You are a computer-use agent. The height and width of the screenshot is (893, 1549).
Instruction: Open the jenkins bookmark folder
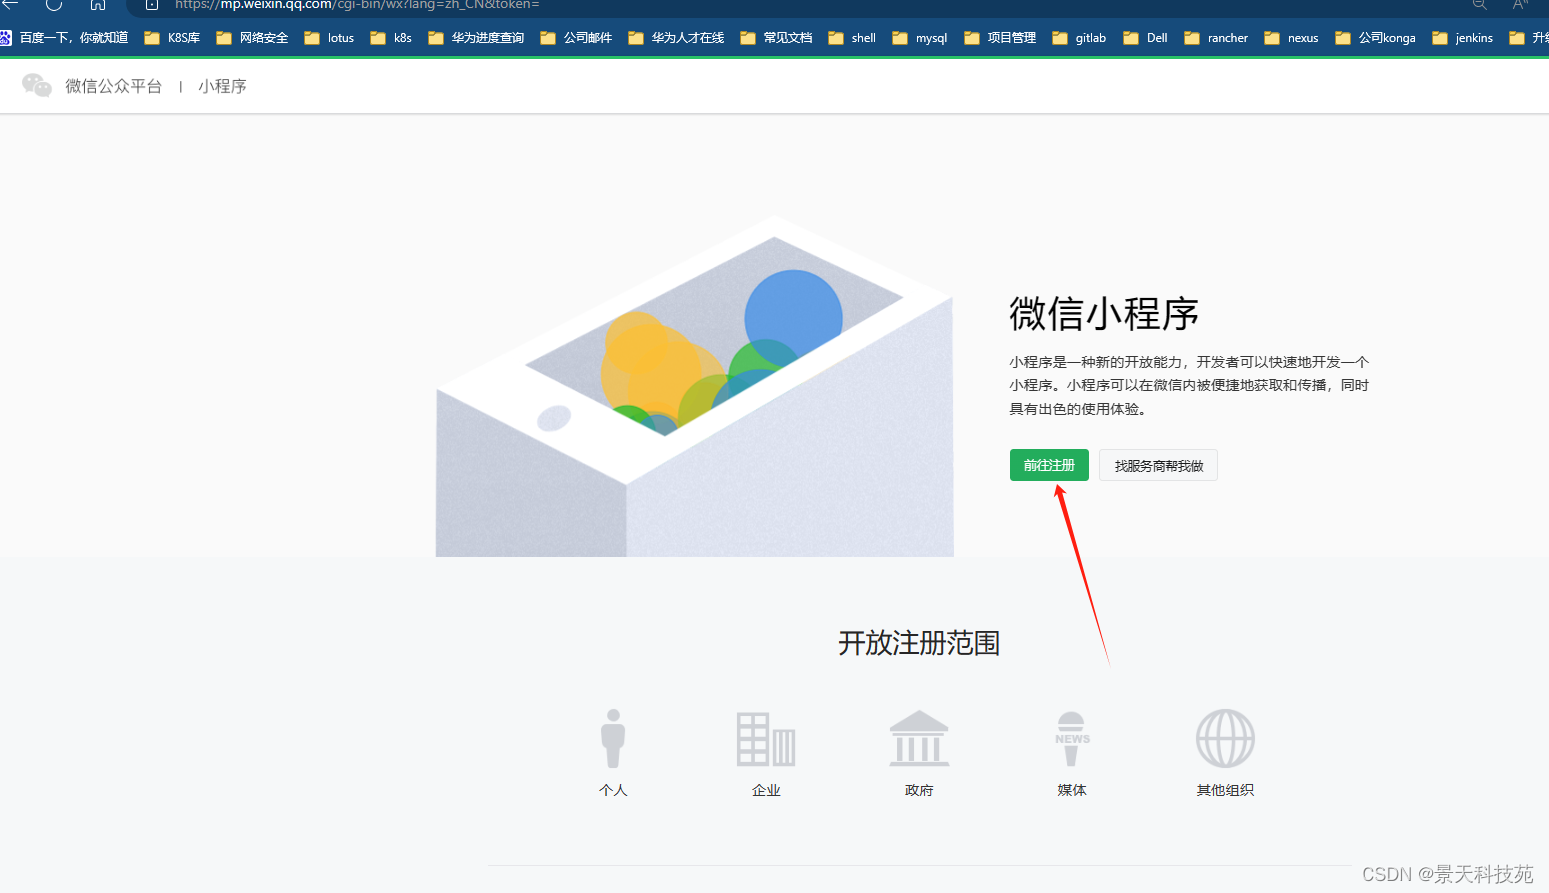(1462, 38)
